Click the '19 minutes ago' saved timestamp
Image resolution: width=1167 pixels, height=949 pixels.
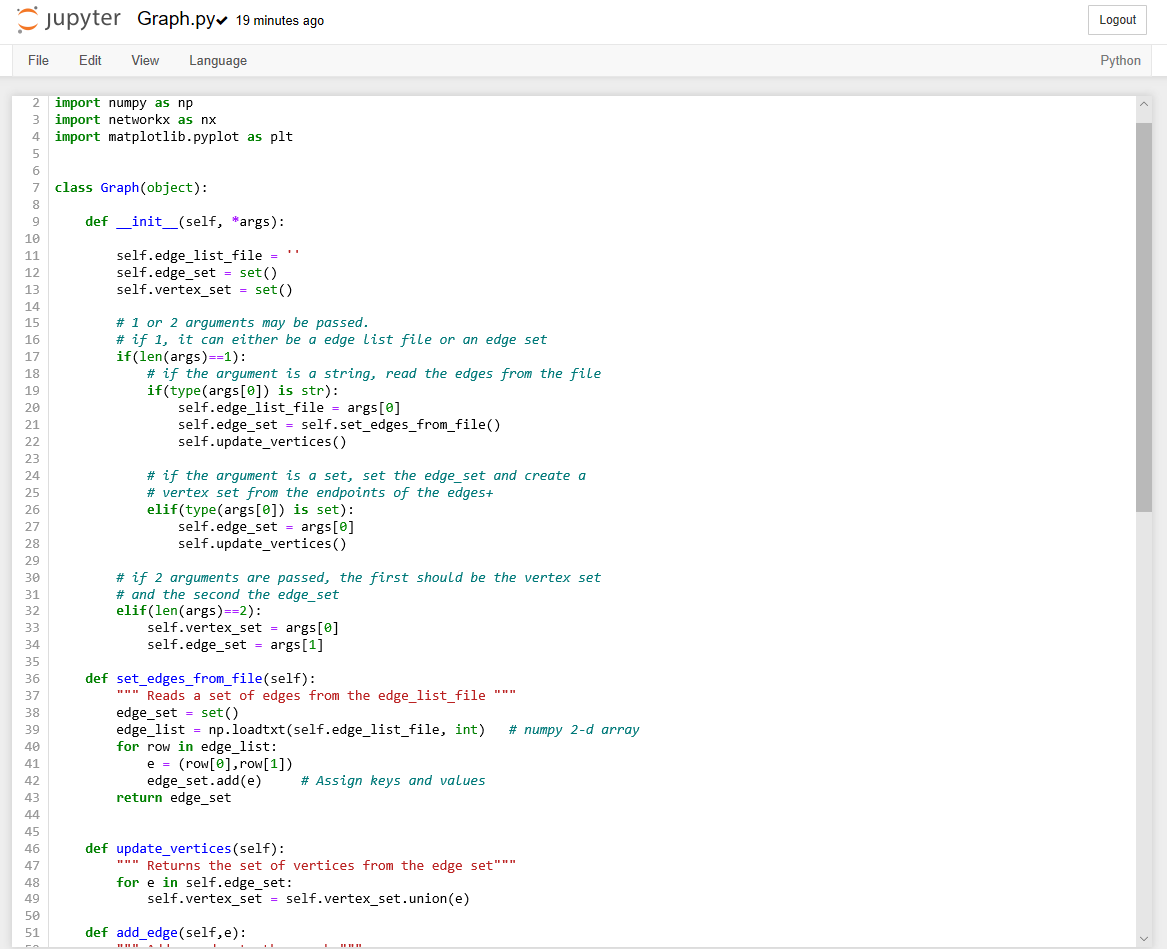point(280,21)
